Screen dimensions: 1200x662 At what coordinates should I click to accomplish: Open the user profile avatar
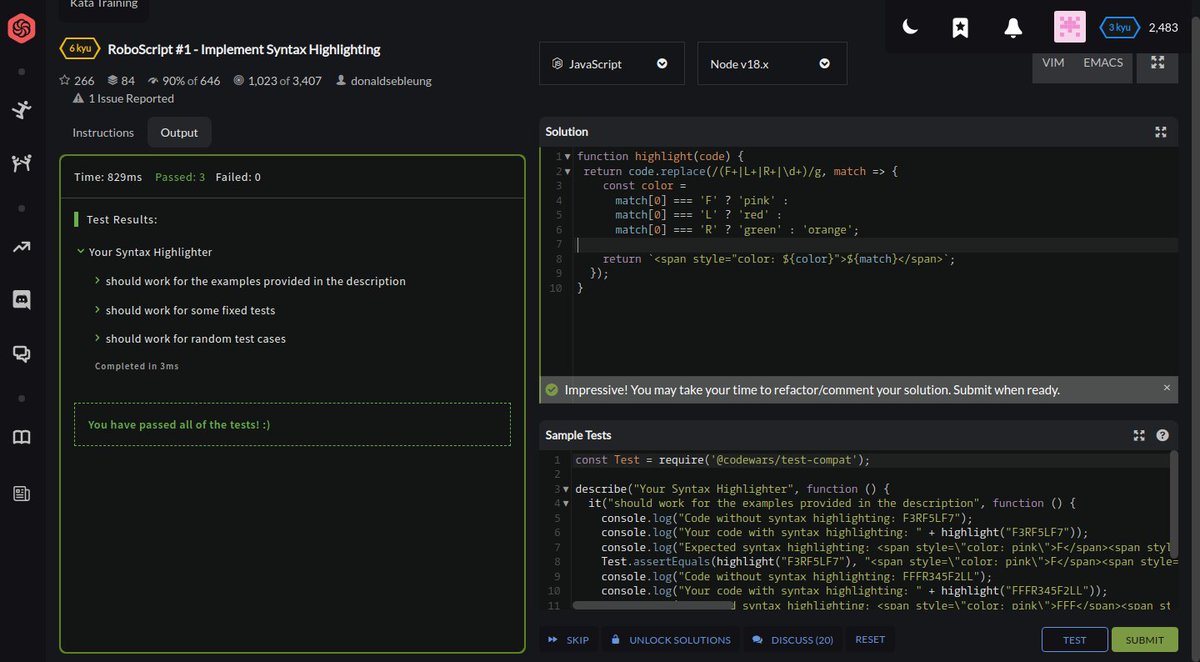(x=1070, y=28)
